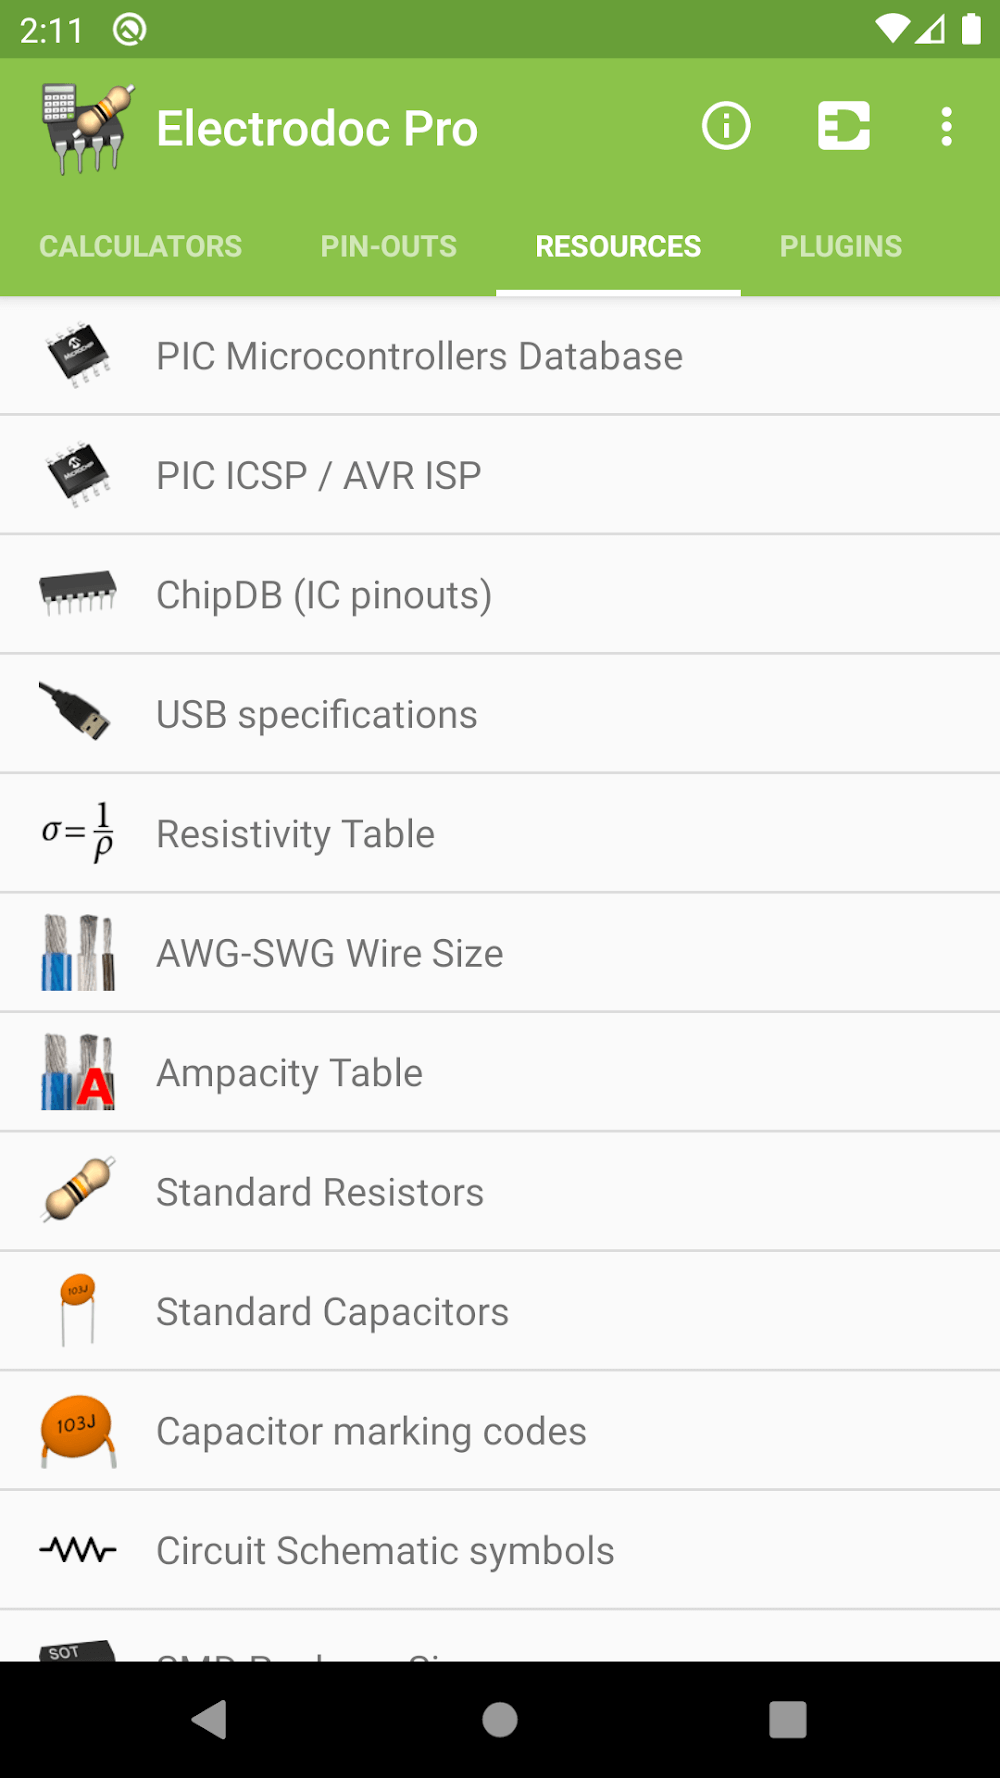Open the Standard Capacitors list
1000x1778 pixels.
tap(332, 1312)
